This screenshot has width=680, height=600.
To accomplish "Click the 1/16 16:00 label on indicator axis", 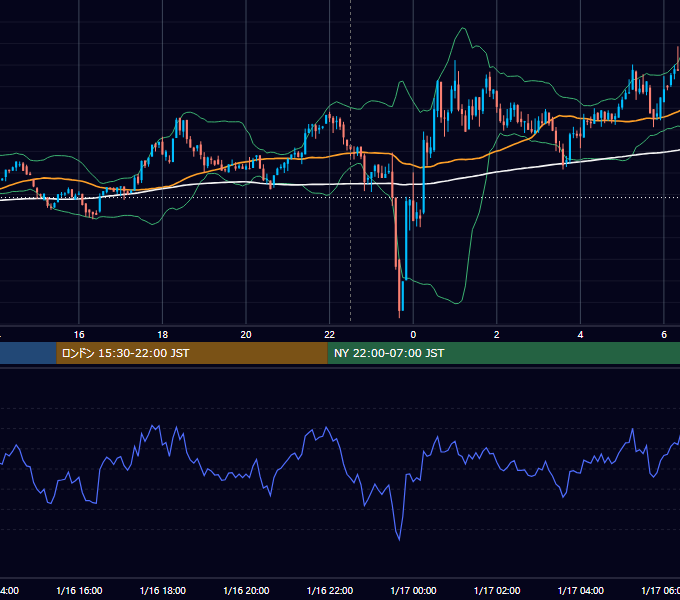I will [x=79, y=590].
